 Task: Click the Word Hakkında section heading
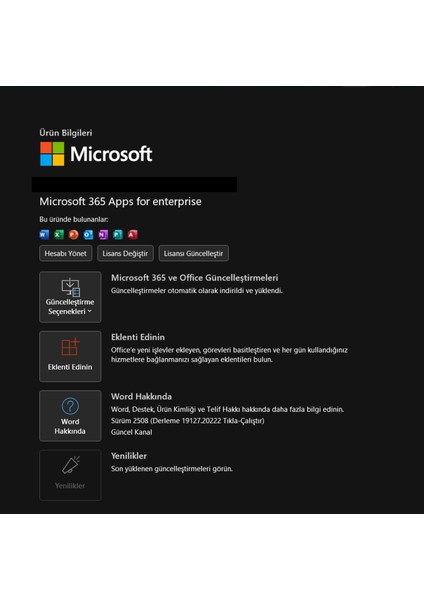coord(142,396)
